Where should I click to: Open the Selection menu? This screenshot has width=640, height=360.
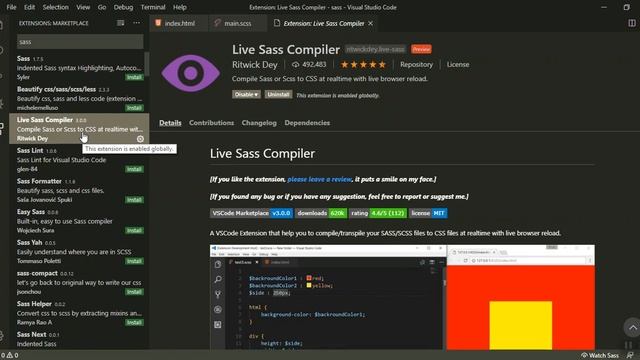[56, 7]
